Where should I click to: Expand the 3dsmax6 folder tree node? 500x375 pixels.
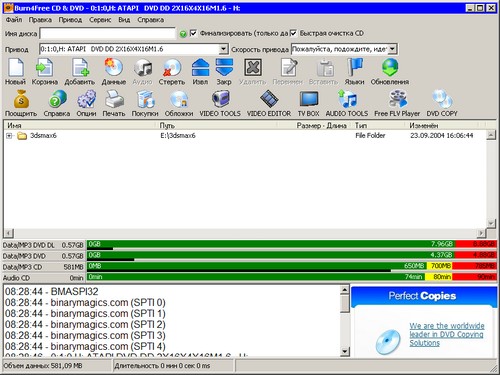click(9, 136)
